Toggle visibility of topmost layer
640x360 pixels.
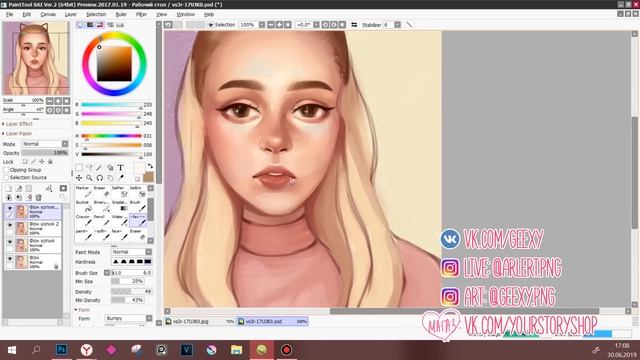pyautogui.click(x=10, y=208)
